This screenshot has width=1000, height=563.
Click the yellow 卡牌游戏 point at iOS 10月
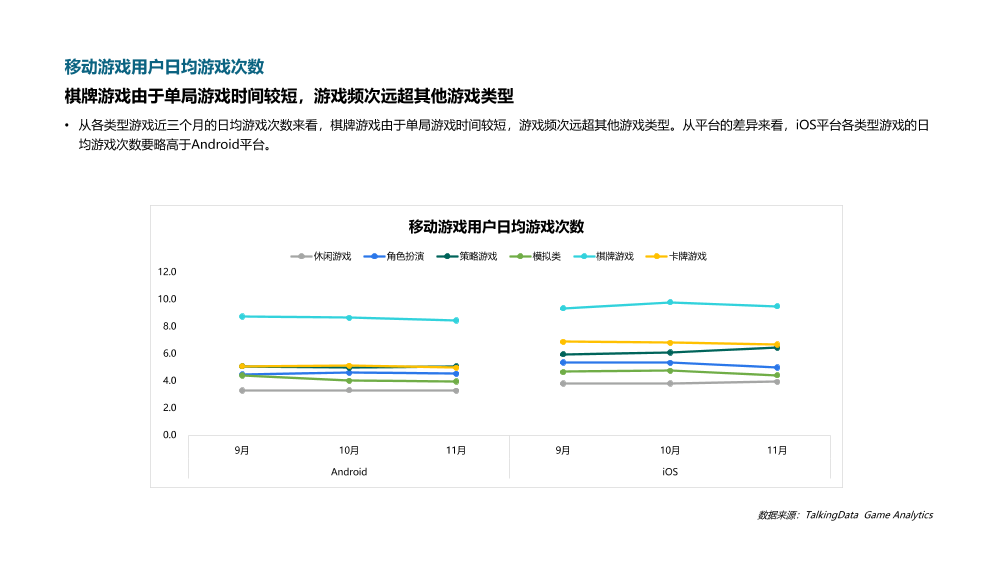[x=670, y=343]
